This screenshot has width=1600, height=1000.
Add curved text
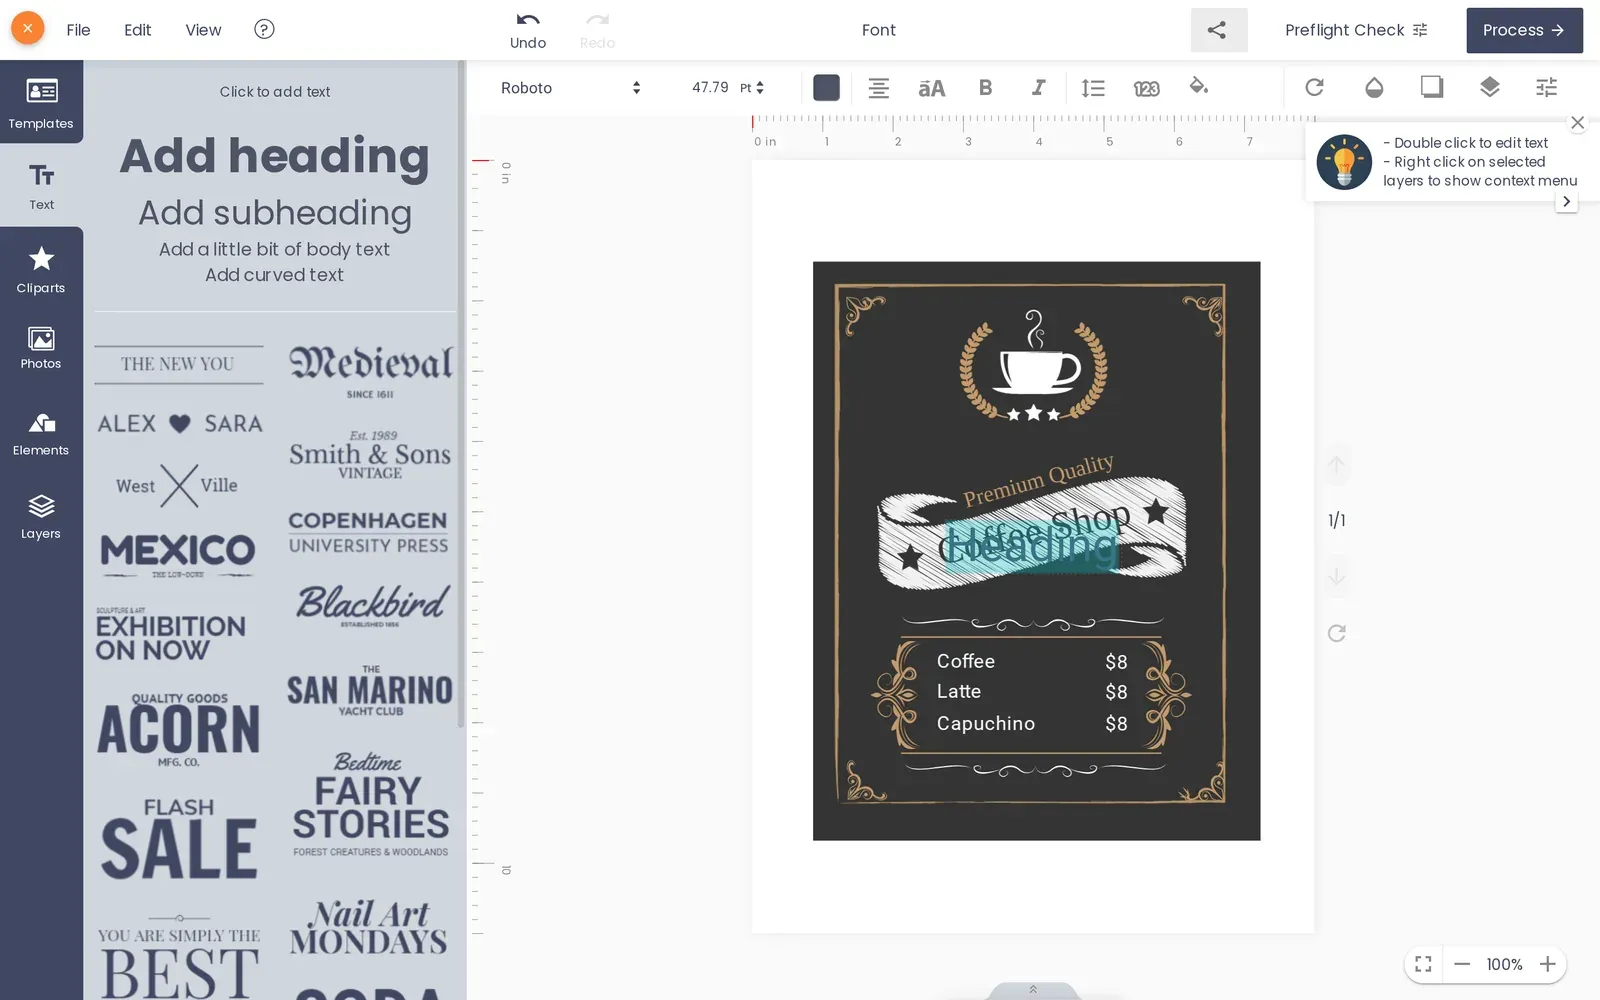(x=274, y=275)
